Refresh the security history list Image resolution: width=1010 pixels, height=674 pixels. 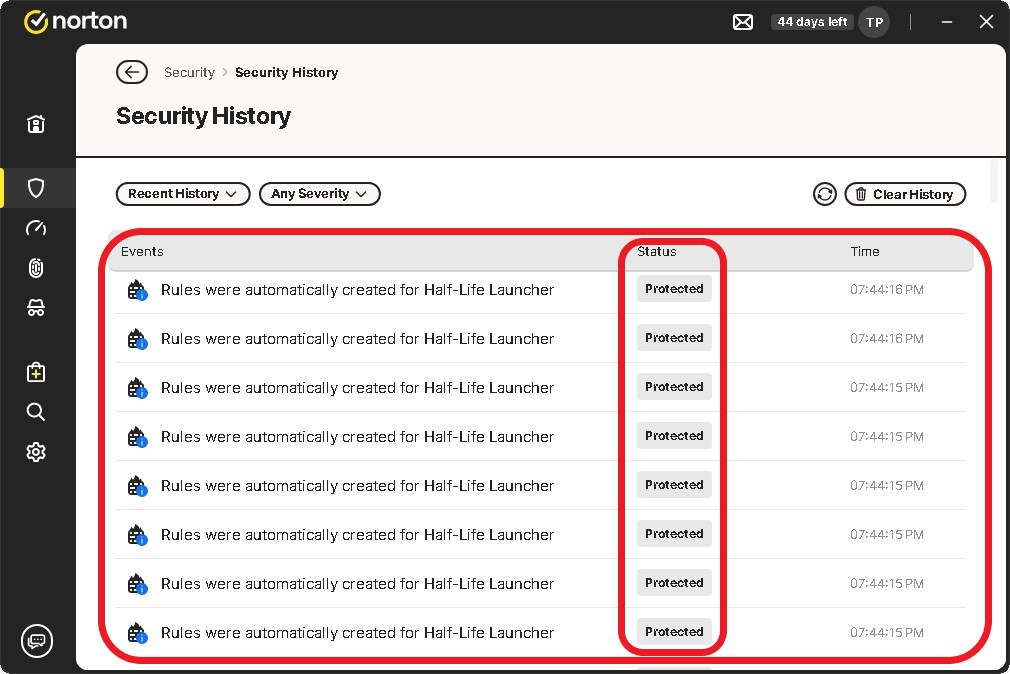point(824,194)
